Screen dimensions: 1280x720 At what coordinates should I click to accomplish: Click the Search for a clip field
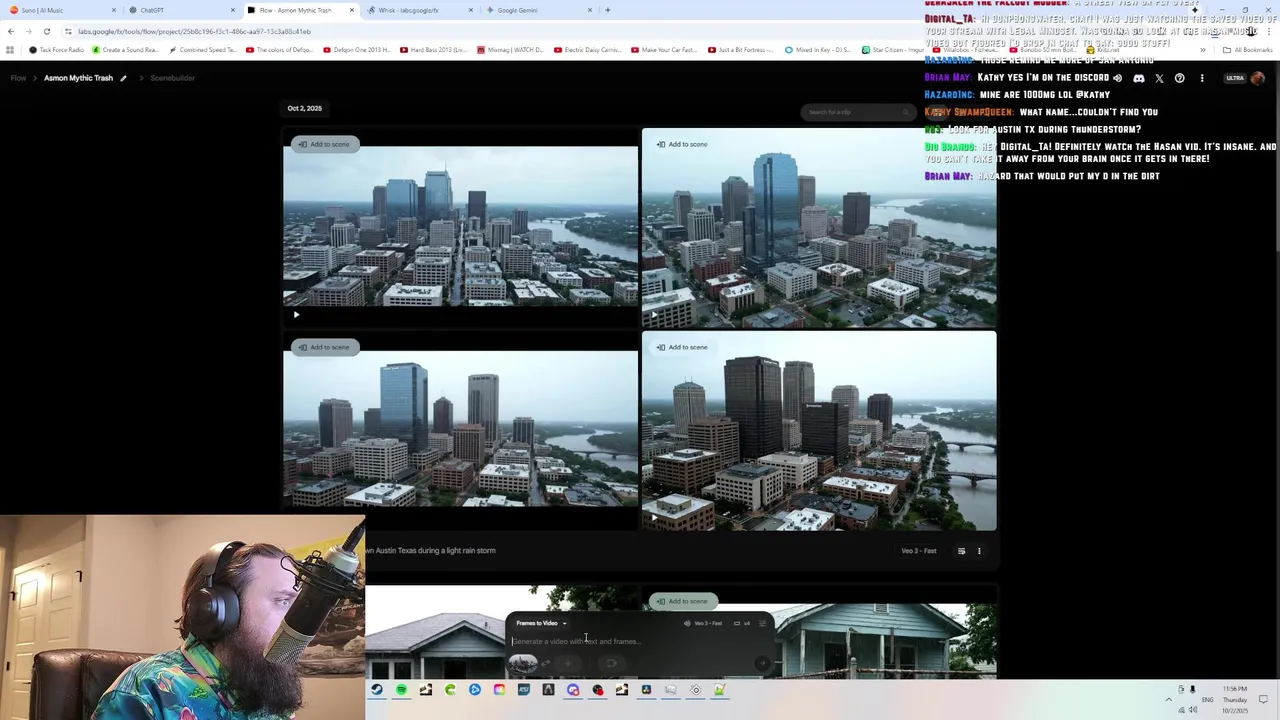pos(857,112)
